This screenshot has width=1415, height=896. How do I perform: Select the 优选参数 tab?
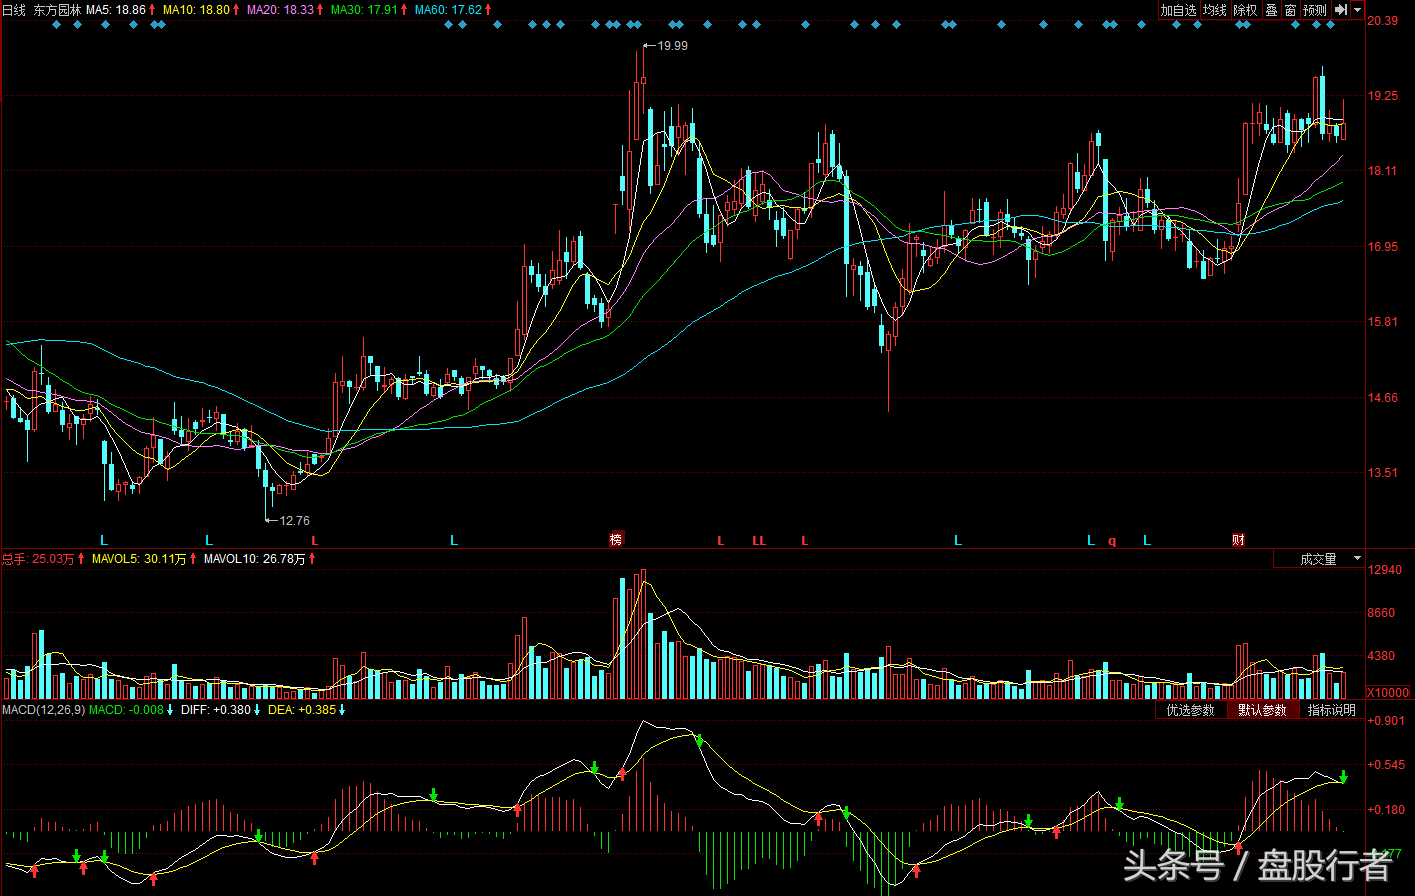click(x=1190, y=710)
